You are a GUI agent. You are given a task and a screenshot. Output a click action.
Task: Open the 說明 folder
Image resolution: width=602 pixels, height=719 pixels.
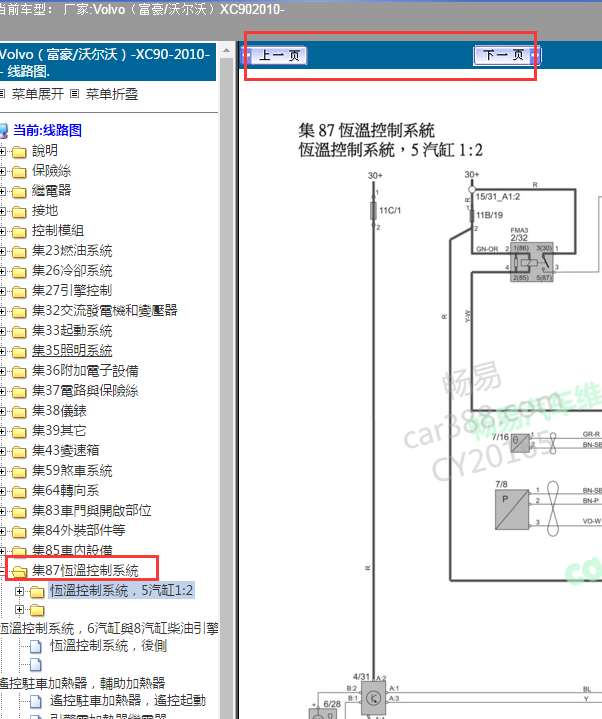(45, 150)
